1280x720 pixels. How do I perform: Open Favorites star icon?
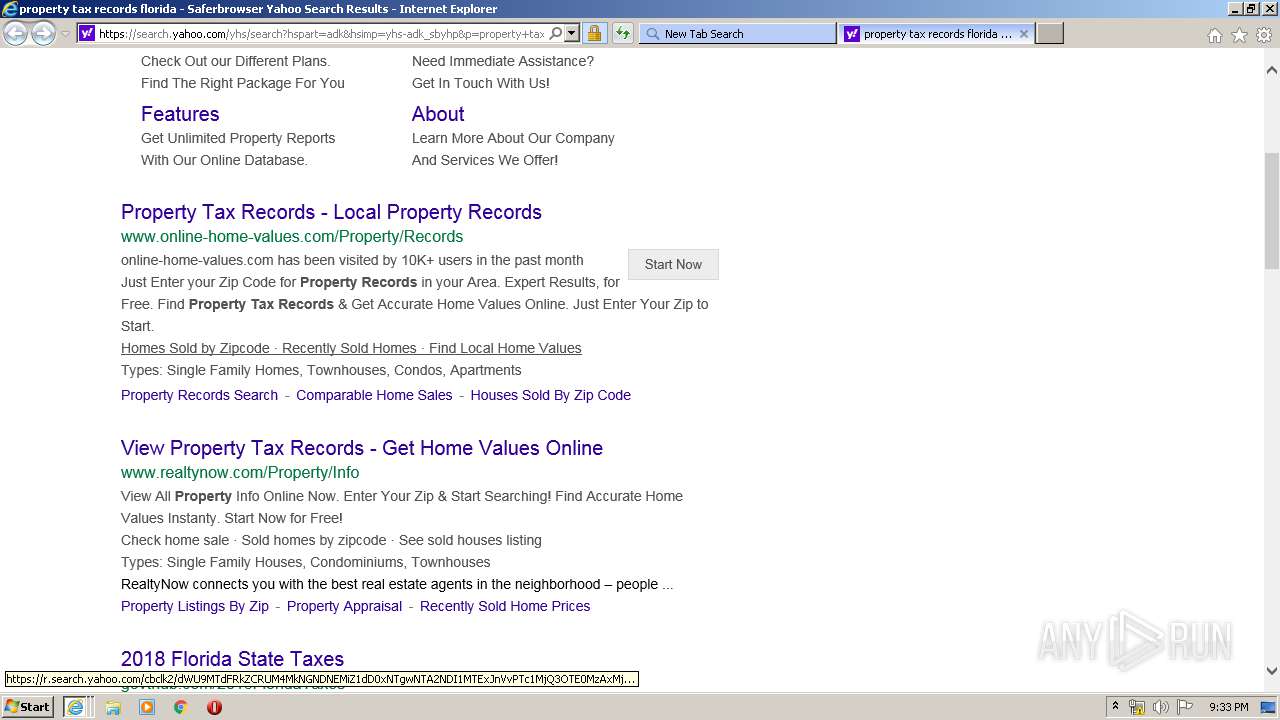1239,35
